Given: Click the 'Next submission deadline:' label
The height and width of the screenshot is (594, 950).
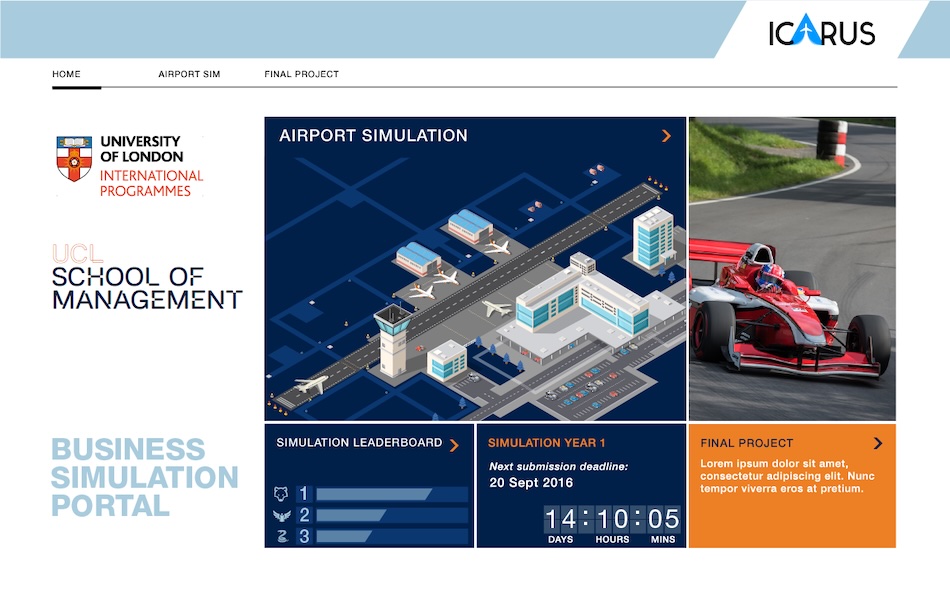Looking at the screenshot, I should coord(558,466).
